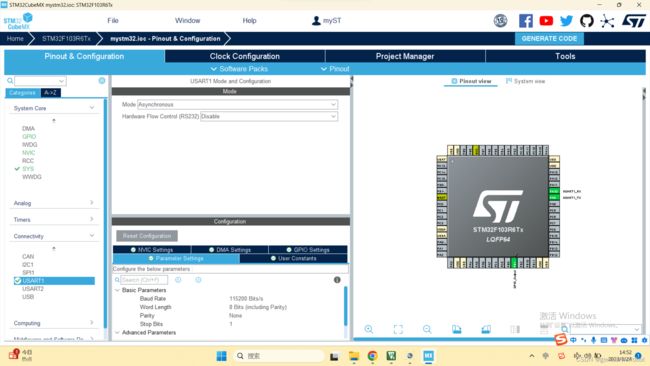Image resolution: width=650 pixels, height=366 pixels.
Task: Open the Mode Asynchronous dropdown
Action: pyautogui.click(x=238, y=104)
